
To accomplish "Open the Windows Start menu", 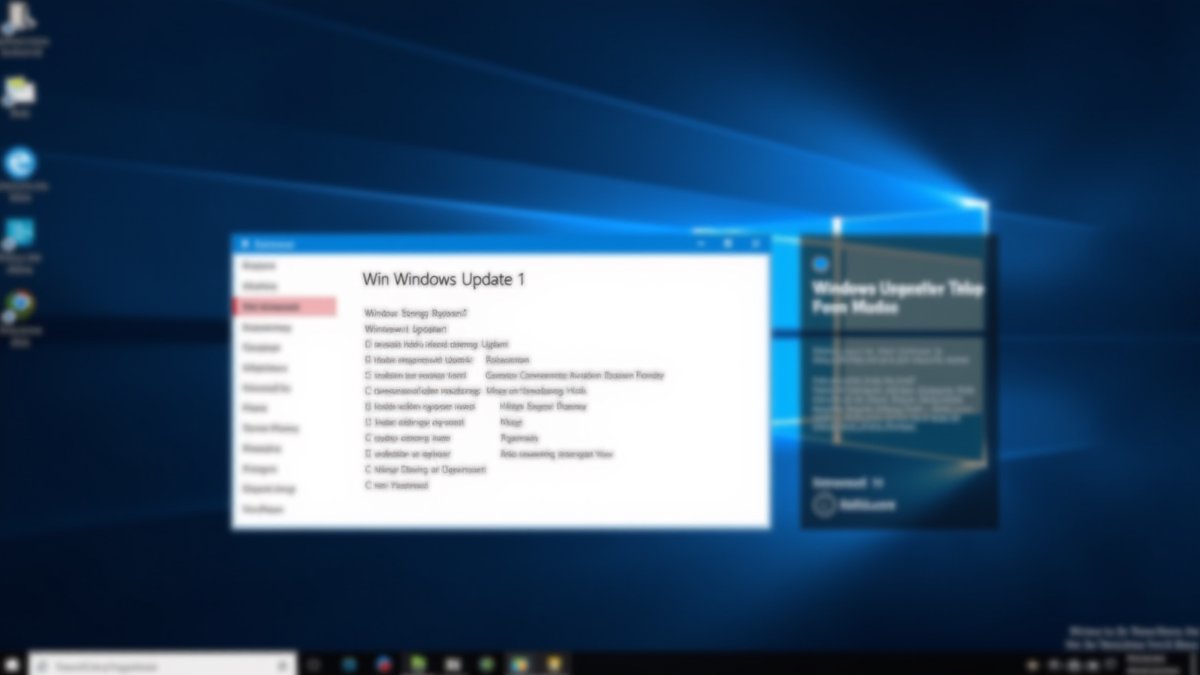I will [x=13, y=664].
